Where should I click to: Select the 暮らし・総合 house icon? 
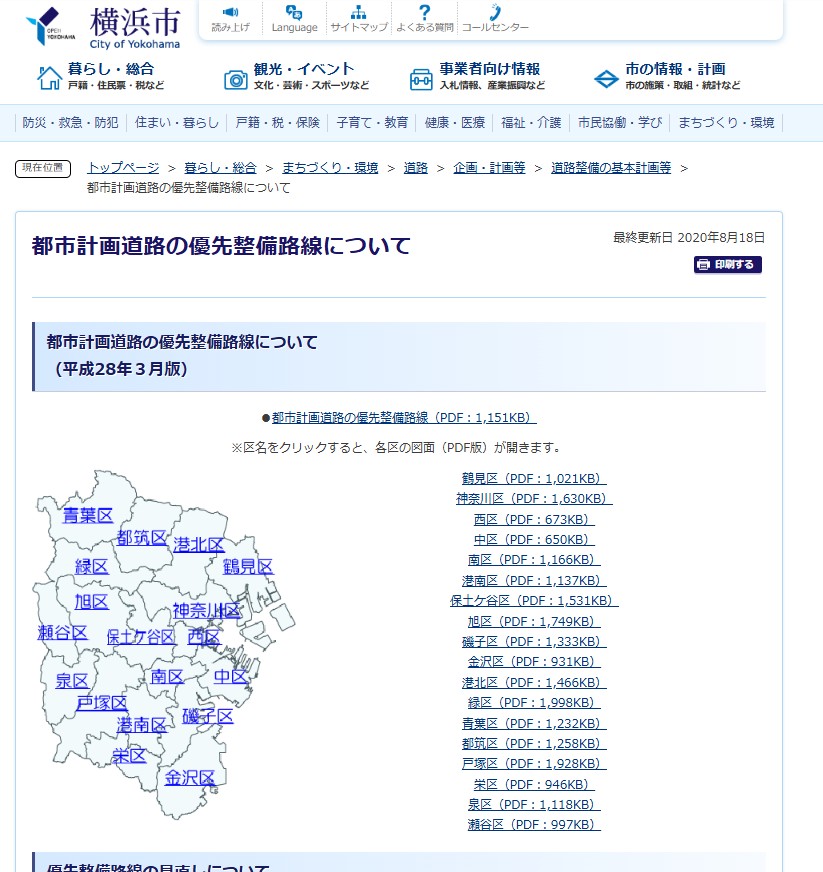coord(49,78)
